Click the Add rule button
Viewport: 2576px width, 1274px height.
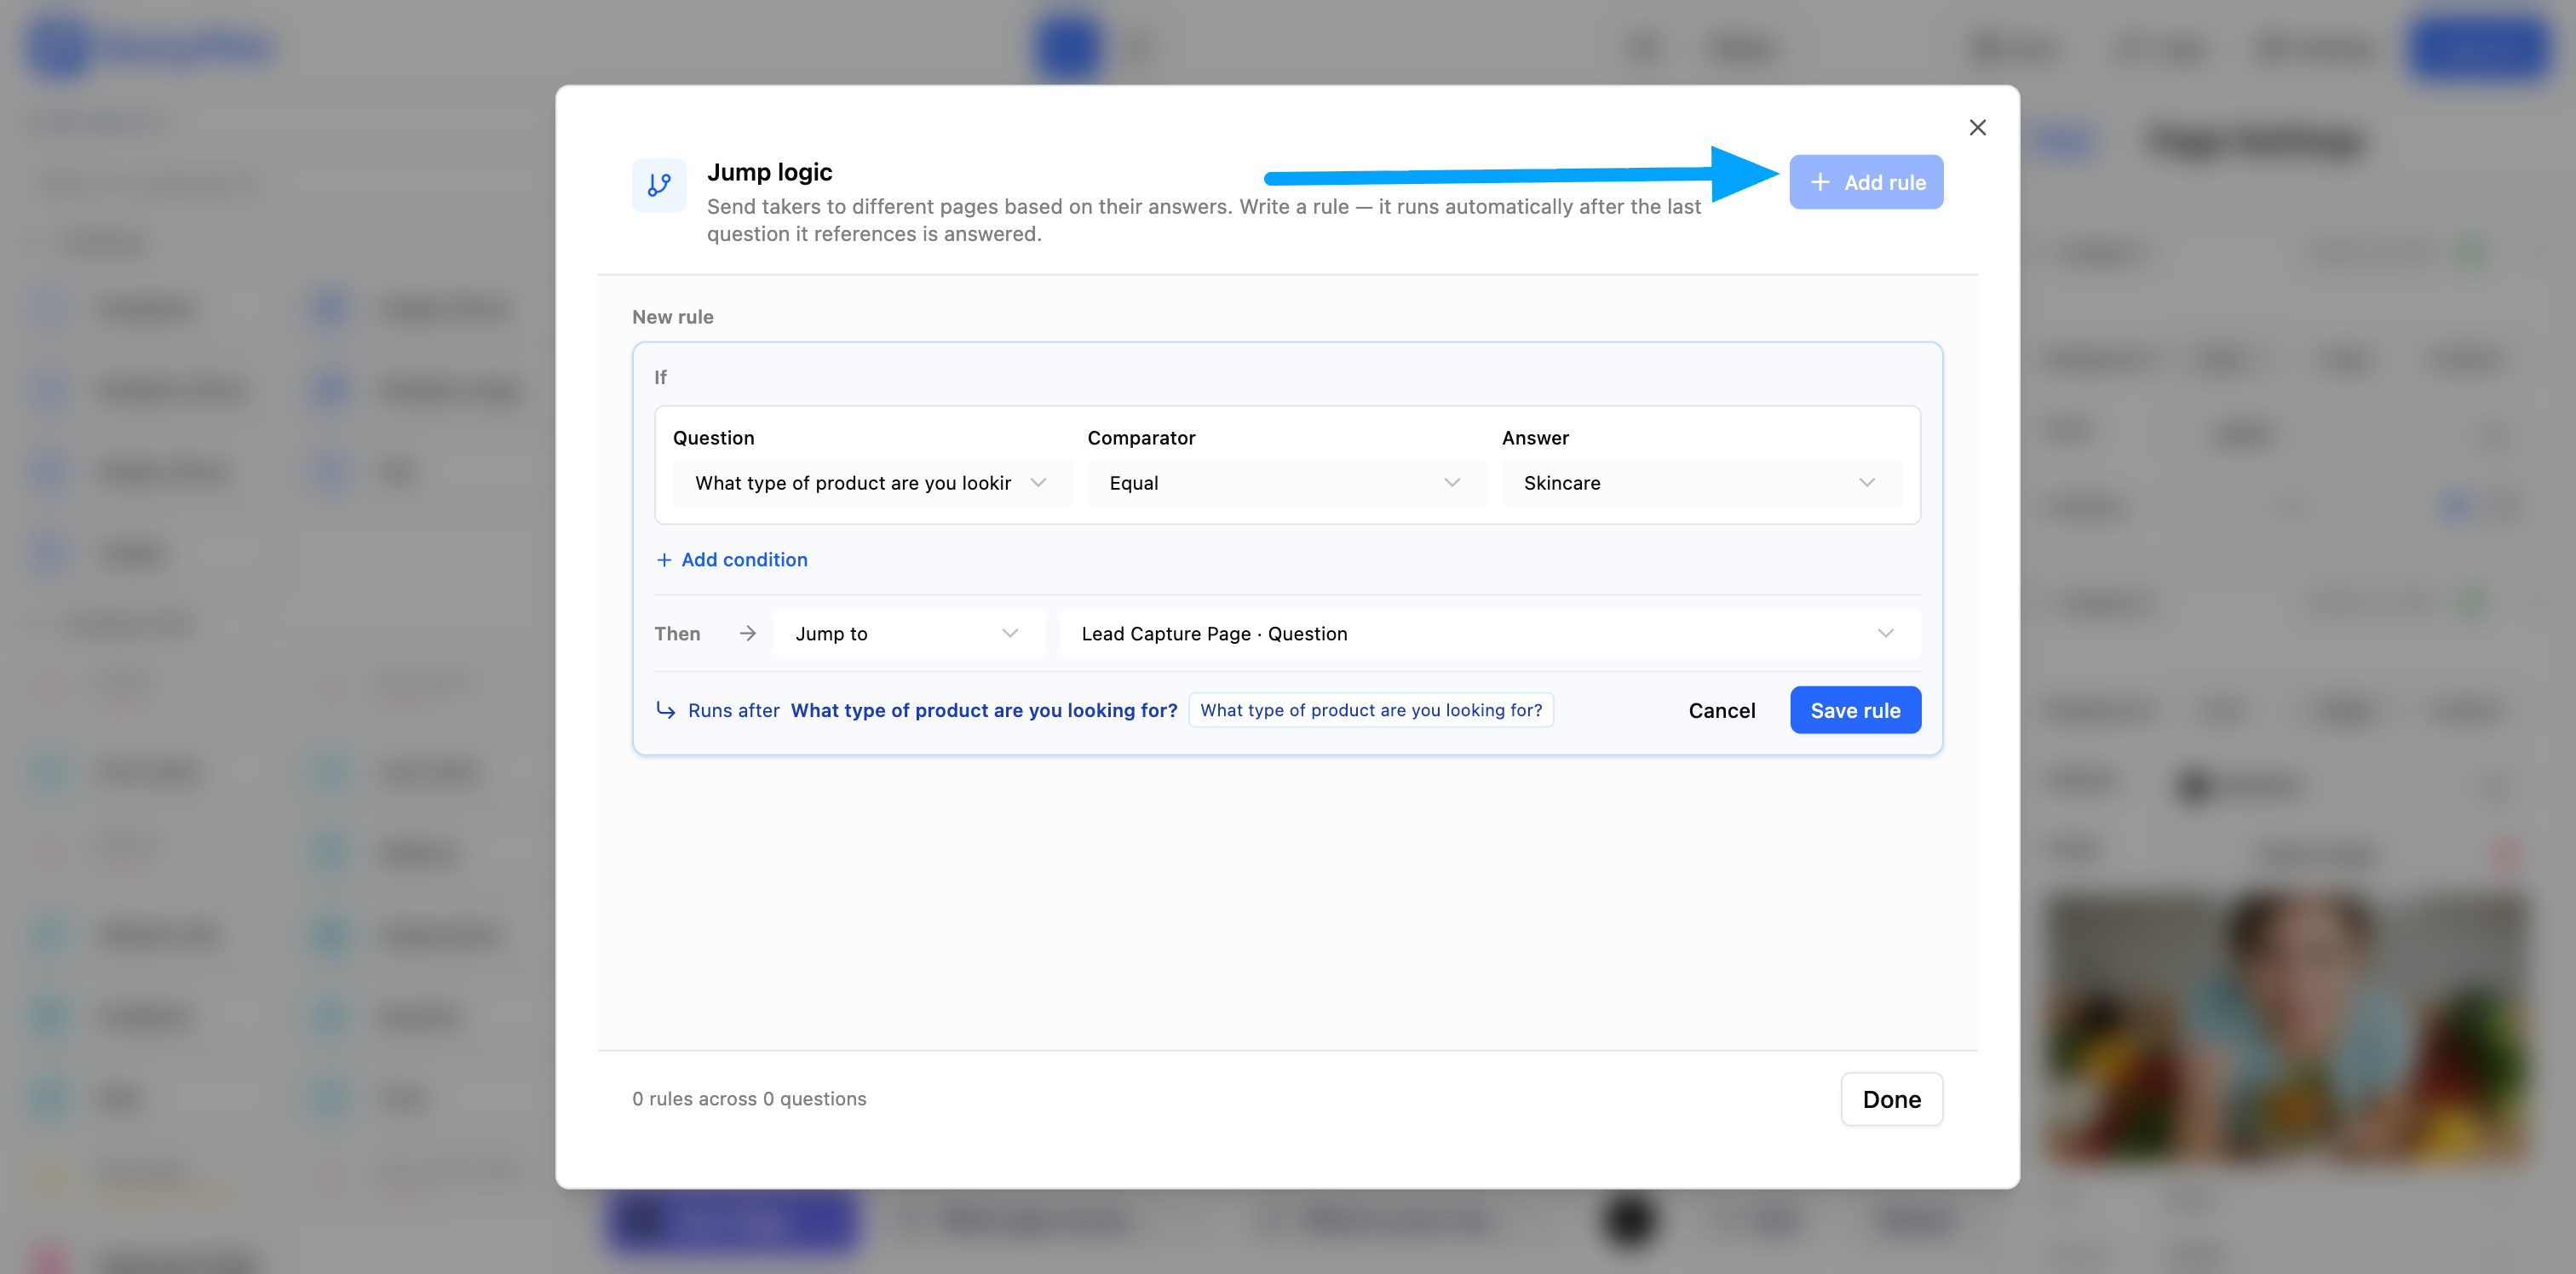1866,182
